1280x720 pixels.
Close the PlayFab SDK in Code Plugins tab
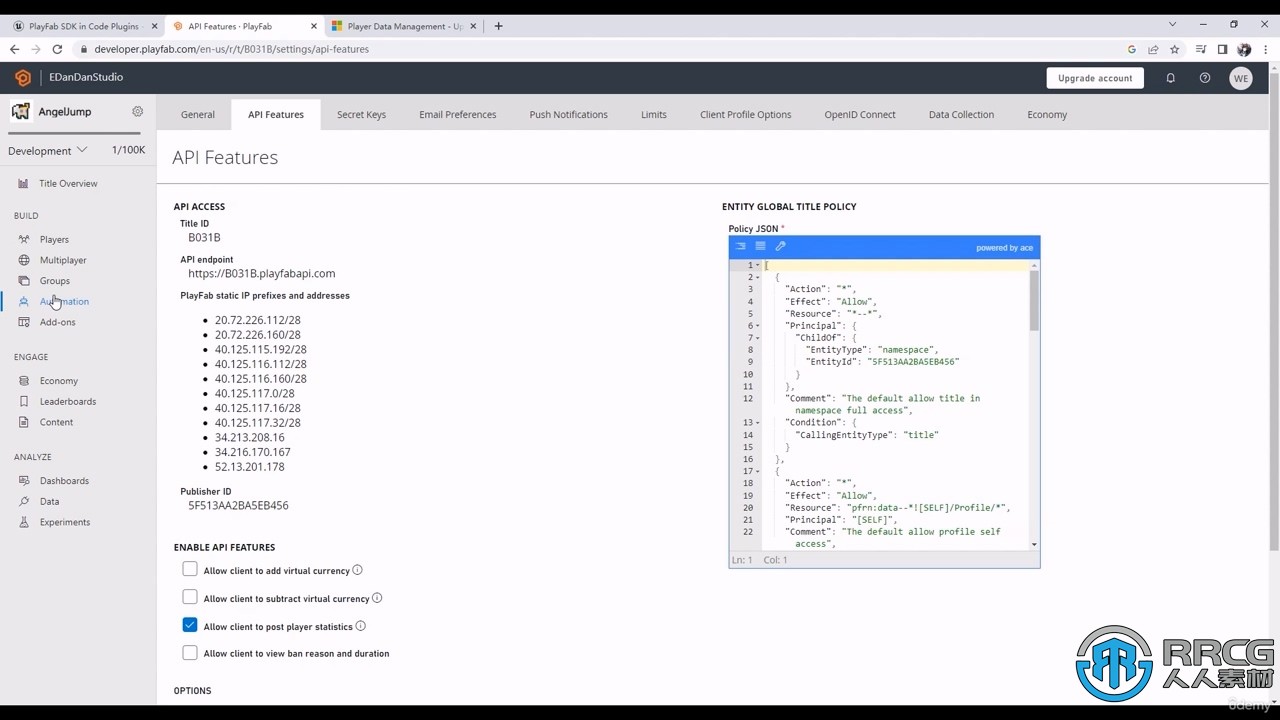154,26
